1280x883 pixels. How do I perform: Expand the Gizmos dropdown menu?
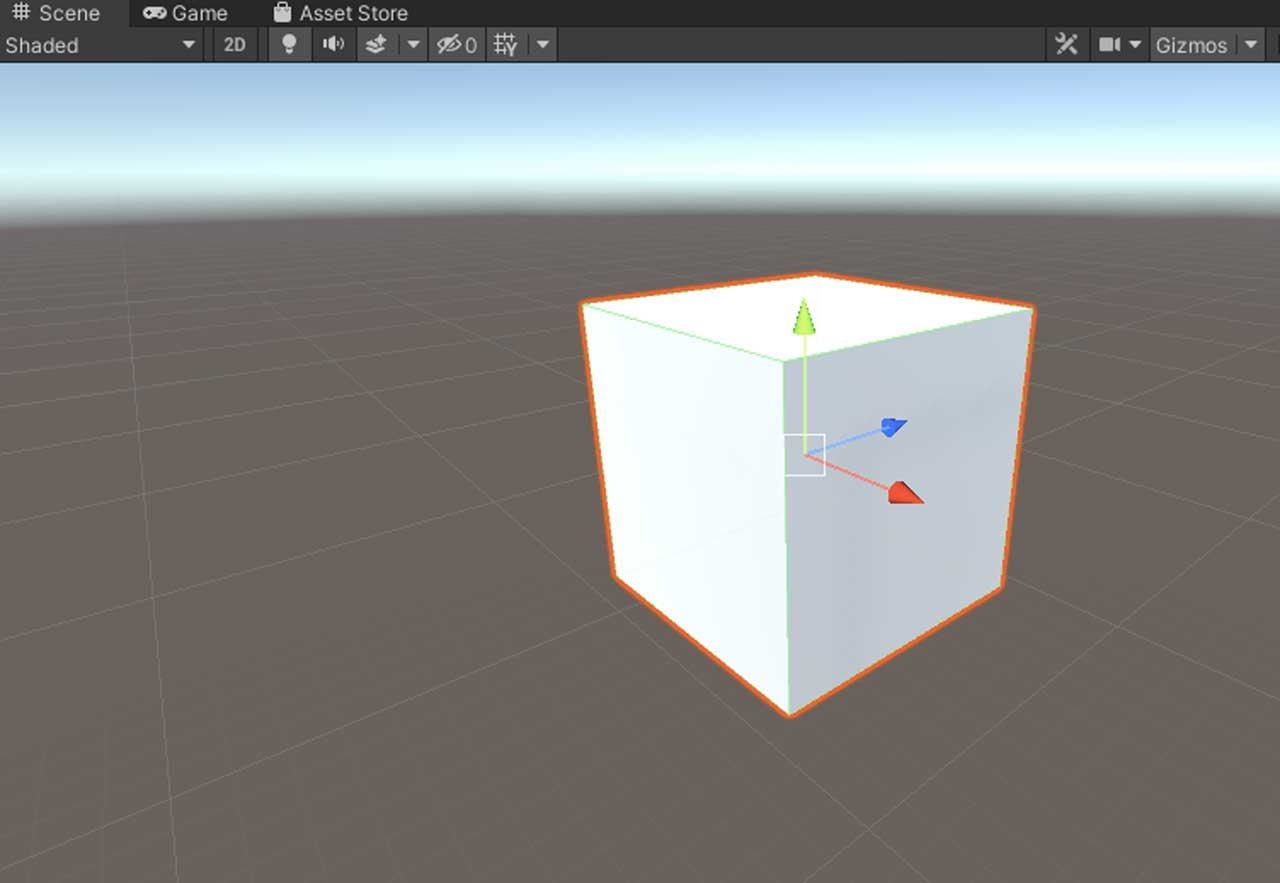click(1251, 44)
